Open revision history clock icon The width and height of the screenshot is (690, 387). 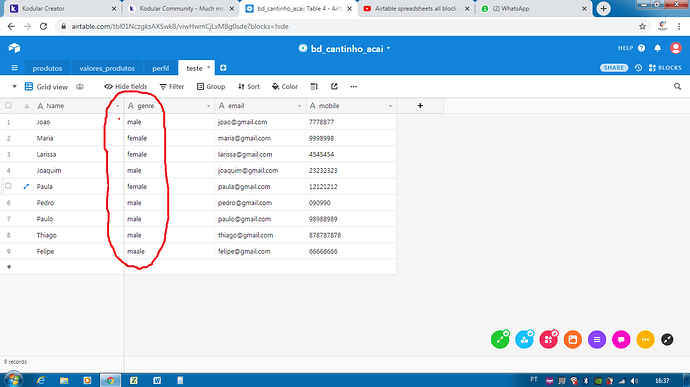click(638, 68)
